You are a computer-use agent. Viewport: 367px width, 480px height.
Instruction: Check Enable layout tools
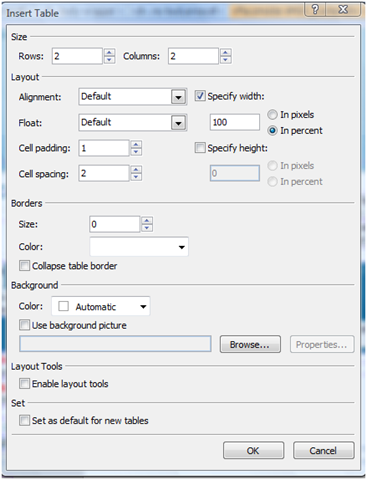24,384
